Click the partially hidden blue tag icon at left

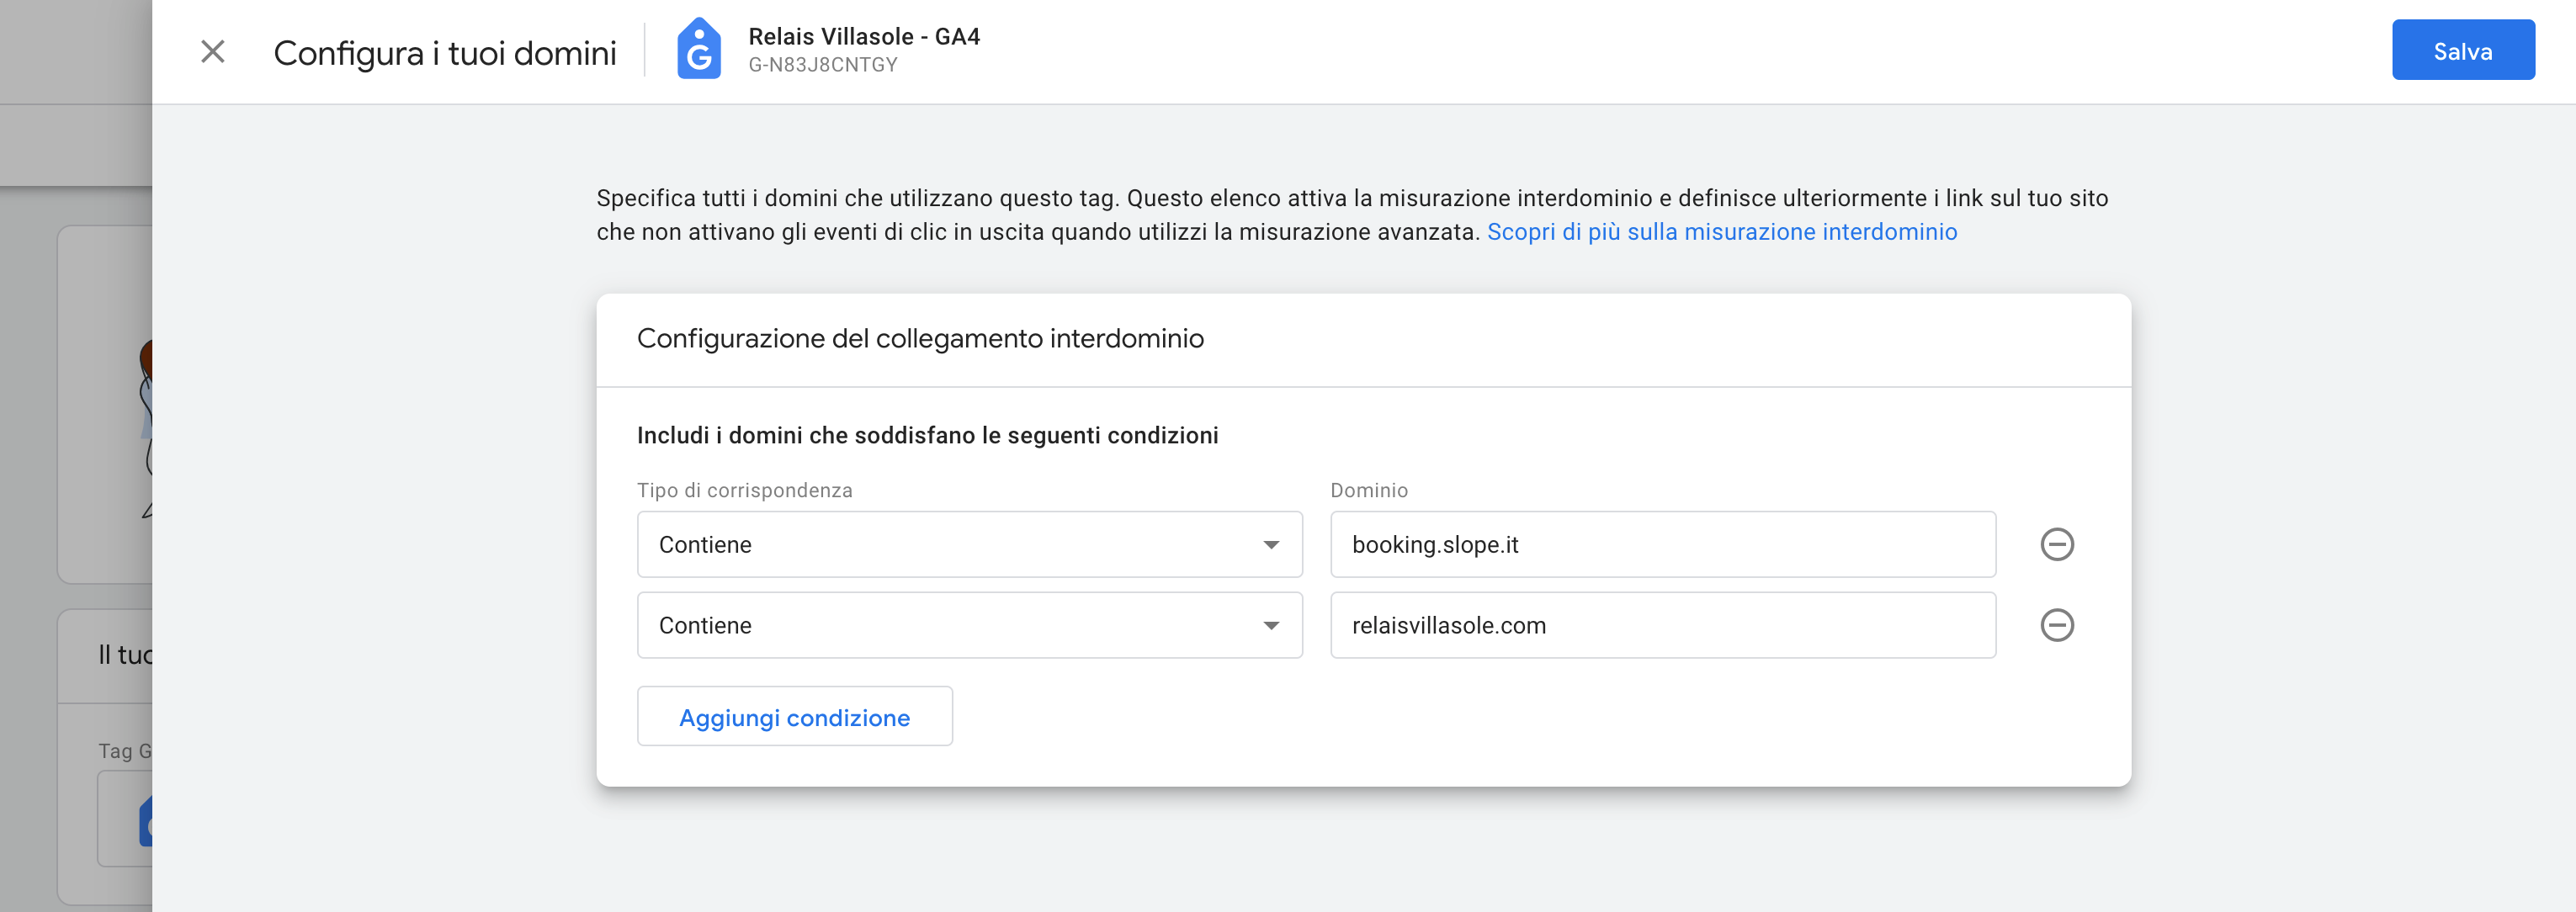[x=146, y=821]
